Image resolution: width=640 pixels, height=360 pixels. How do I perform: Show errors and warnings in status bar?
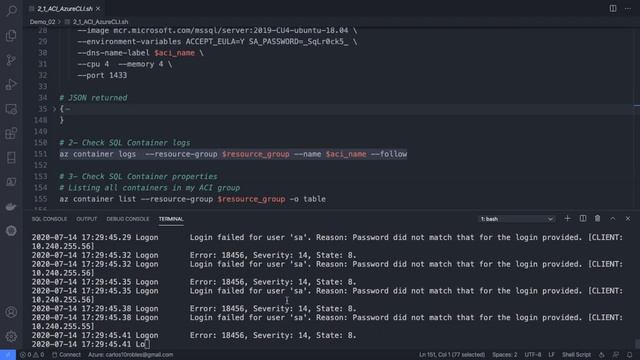tap(32, 355)
